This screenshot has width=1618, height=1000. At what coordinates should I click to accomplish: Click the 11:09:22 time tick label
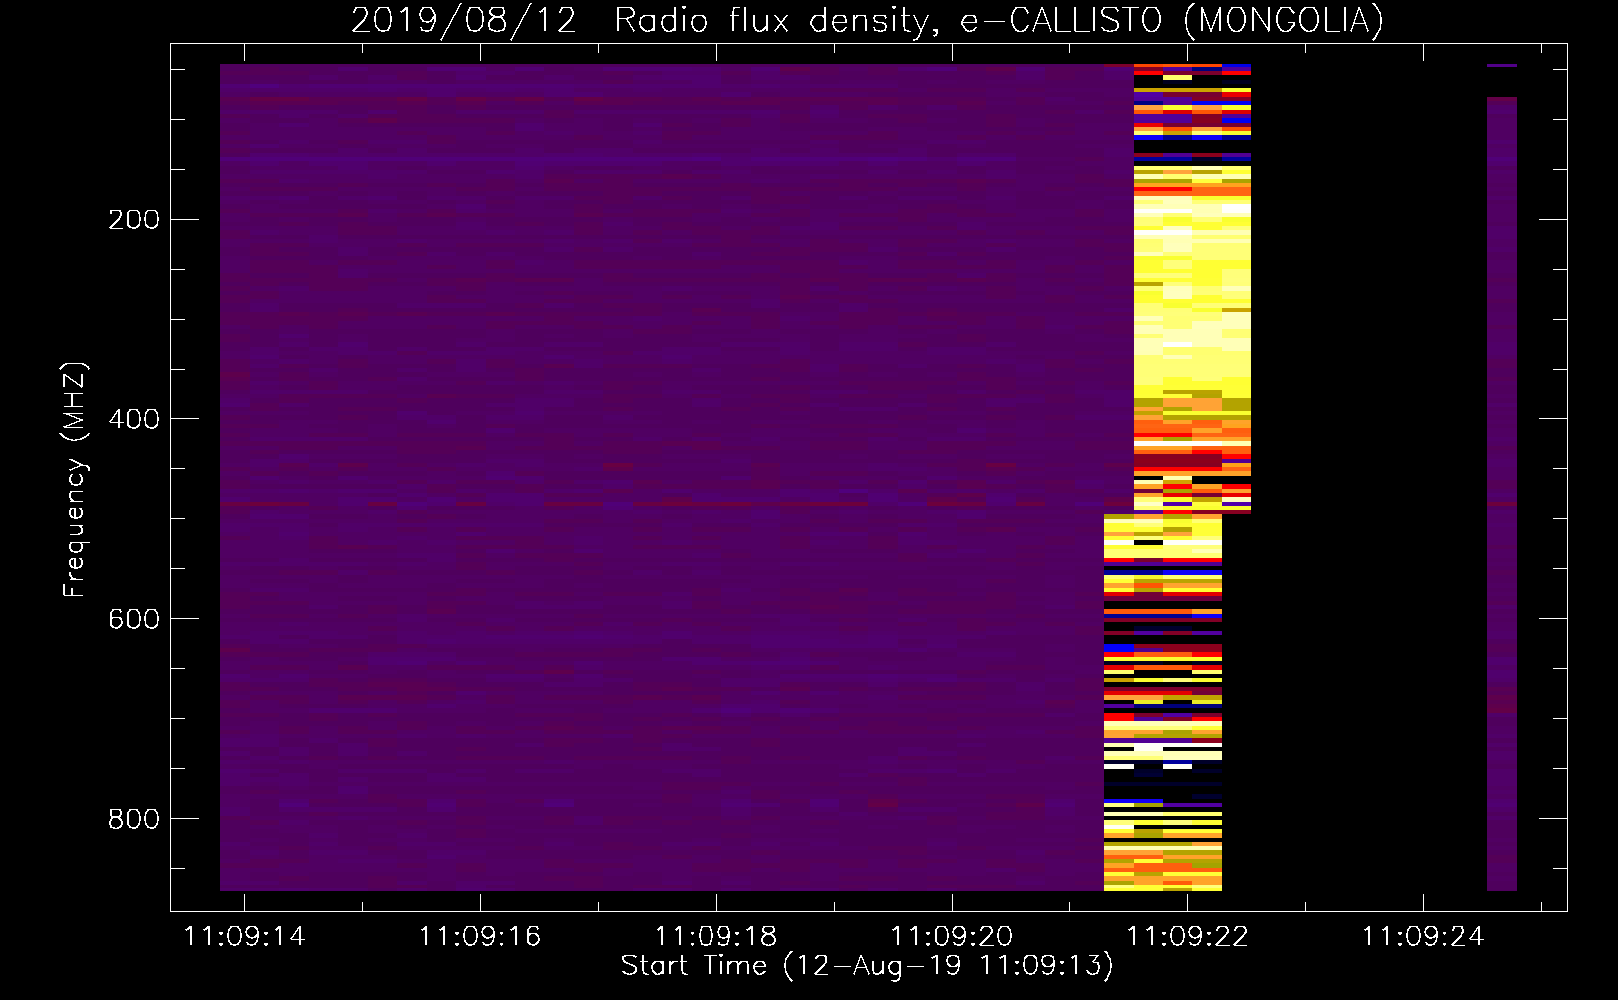pyautogui.click(x=1188, y=937)
